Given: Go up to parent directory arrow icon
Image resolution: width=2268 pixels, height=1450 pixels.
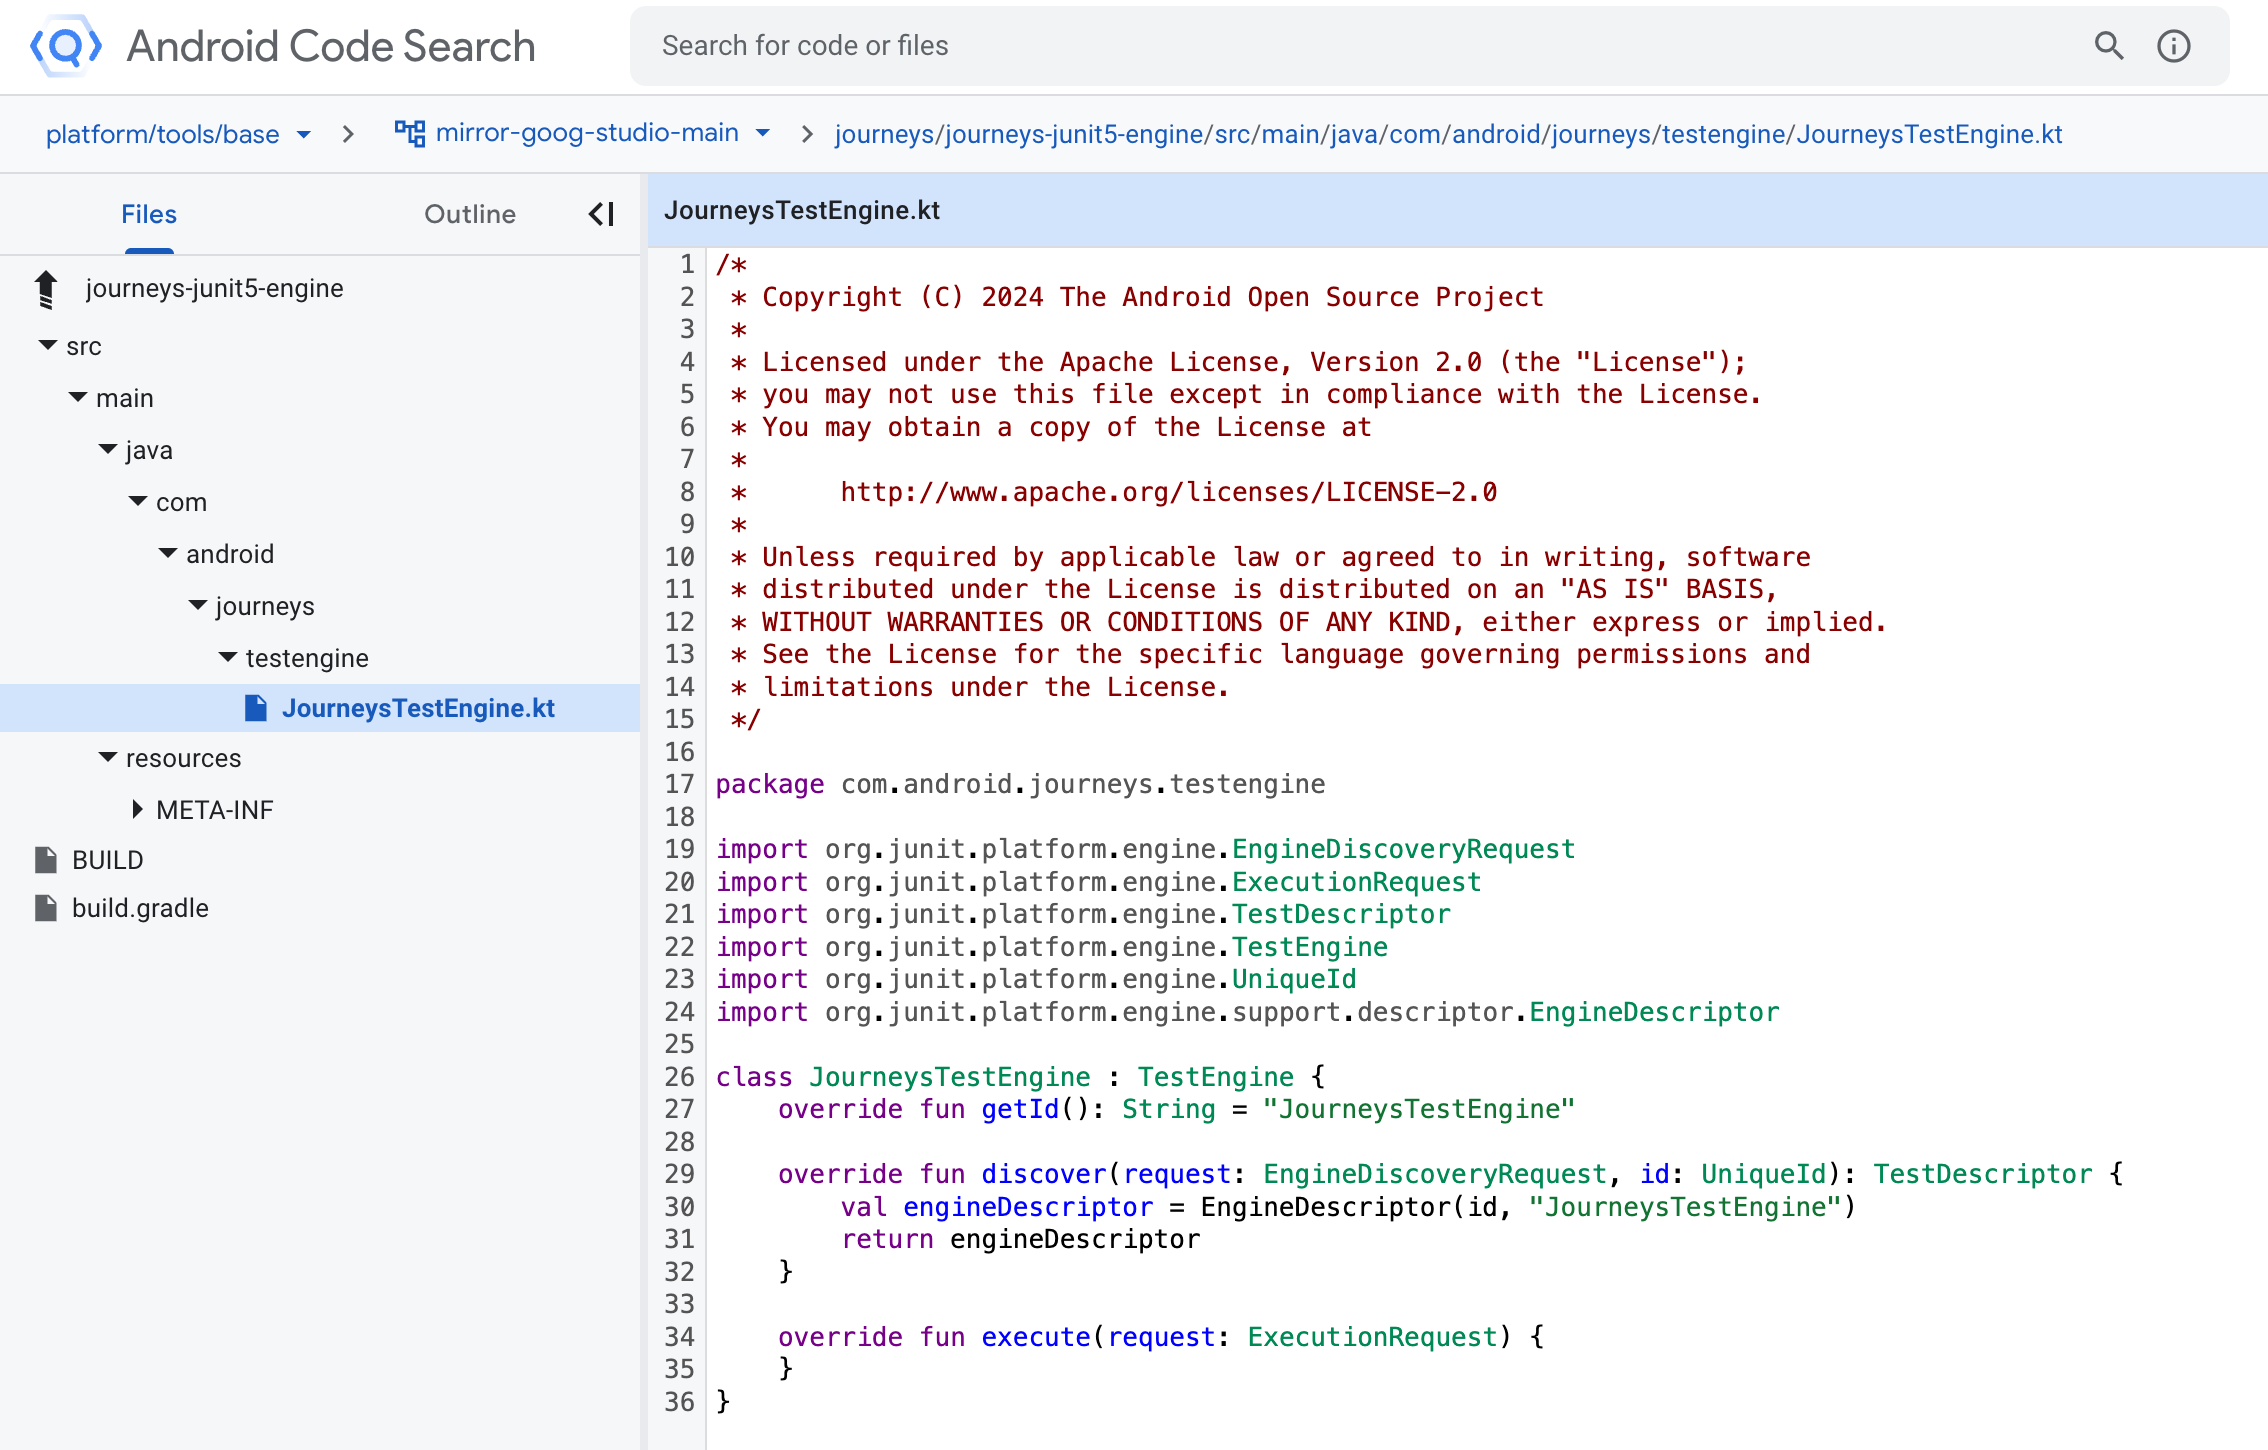Looking at the screenshot, I should pyautogui.click(x=46, y=289).
